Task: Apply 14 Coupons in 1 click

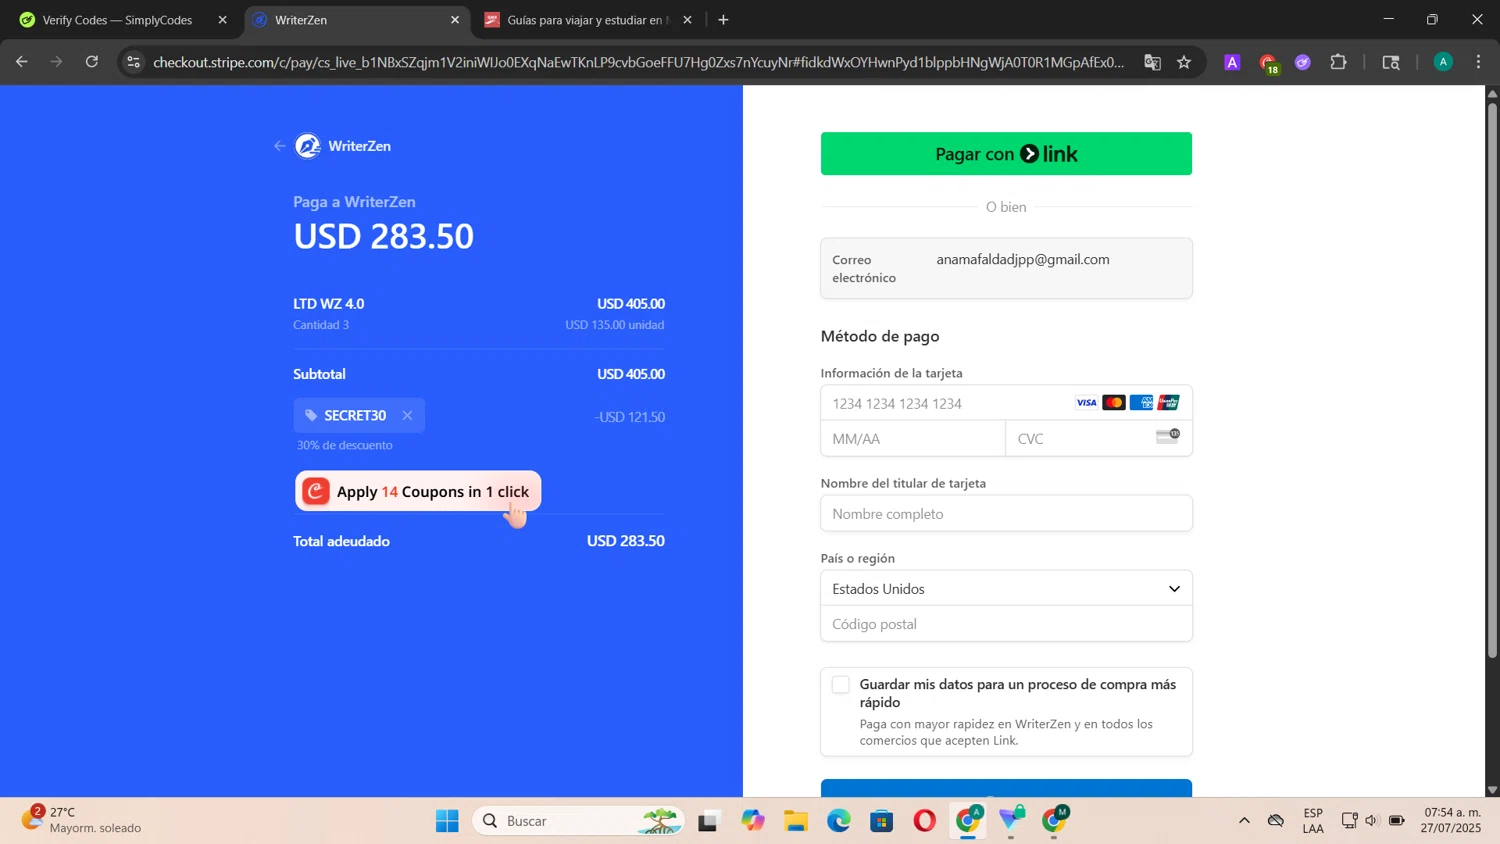Action: click(418, 491)
